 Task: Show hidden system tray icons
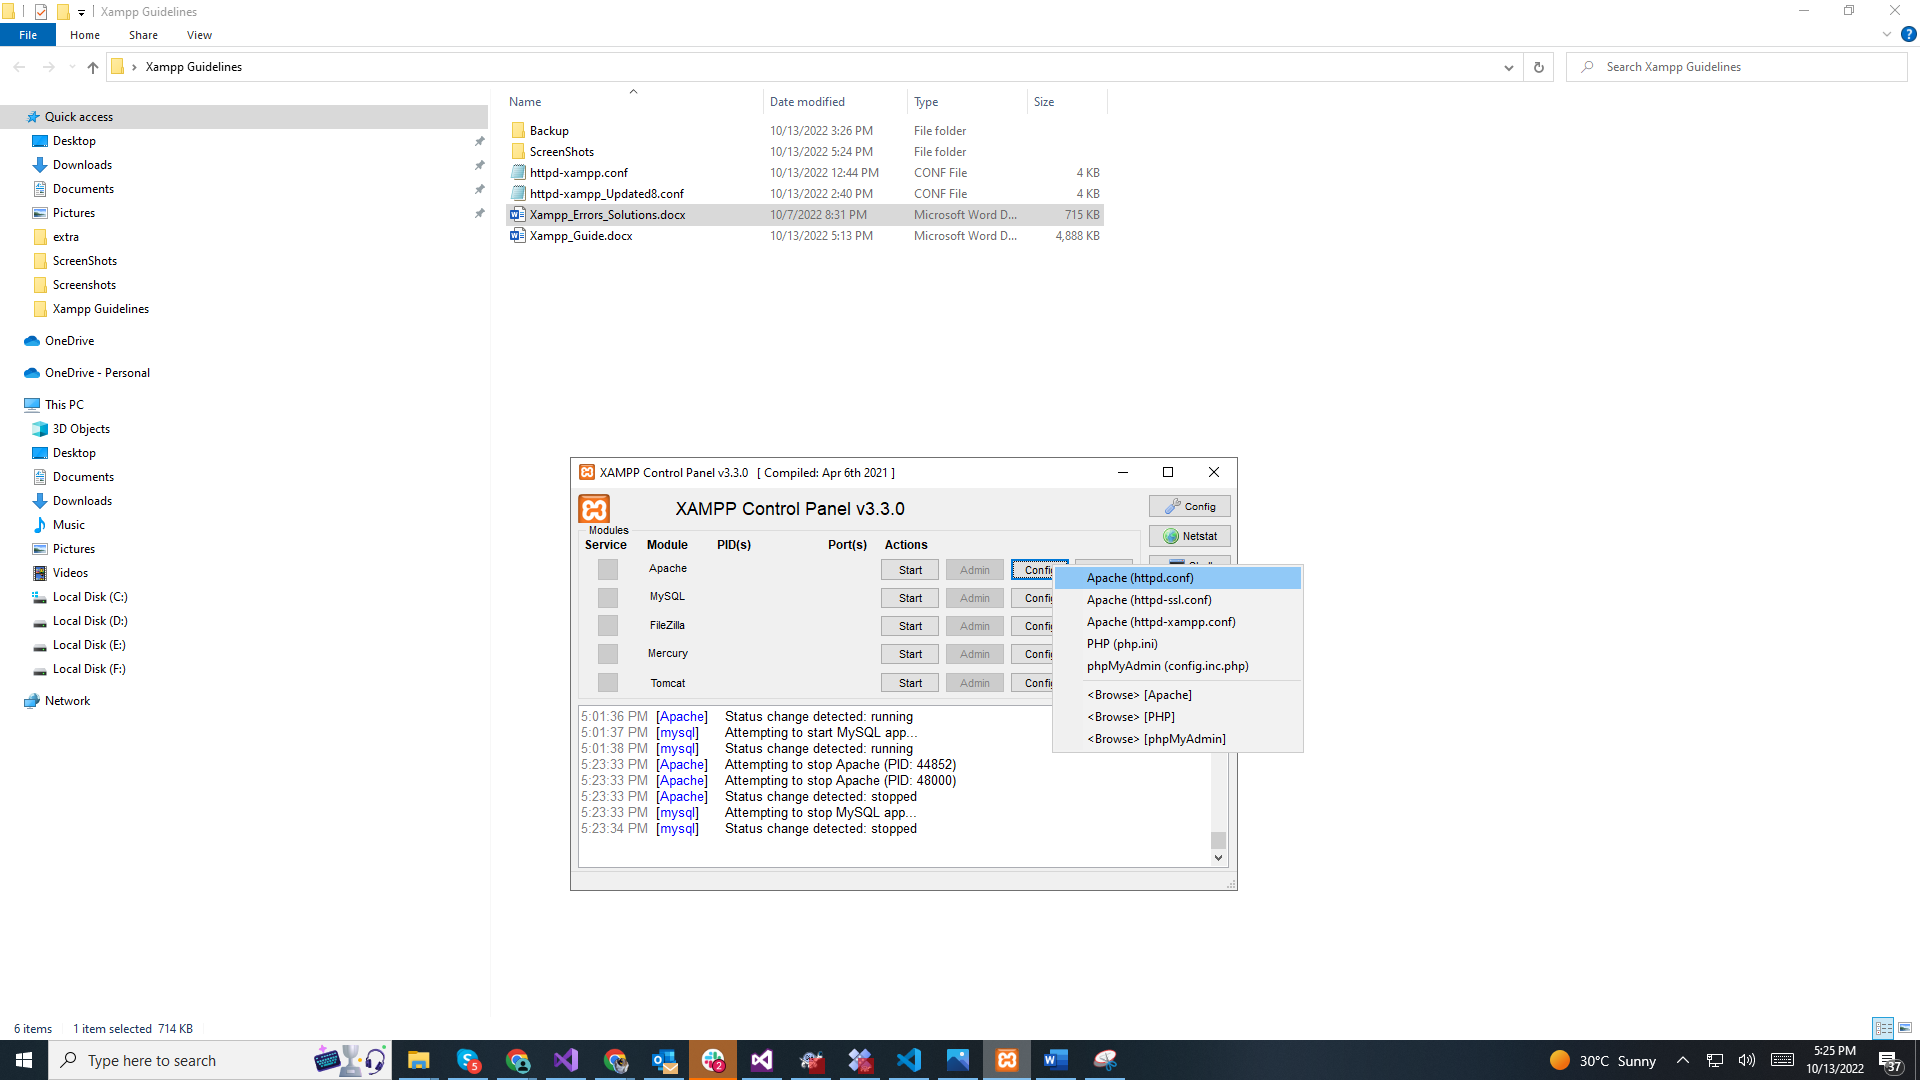point(1683,1060)
